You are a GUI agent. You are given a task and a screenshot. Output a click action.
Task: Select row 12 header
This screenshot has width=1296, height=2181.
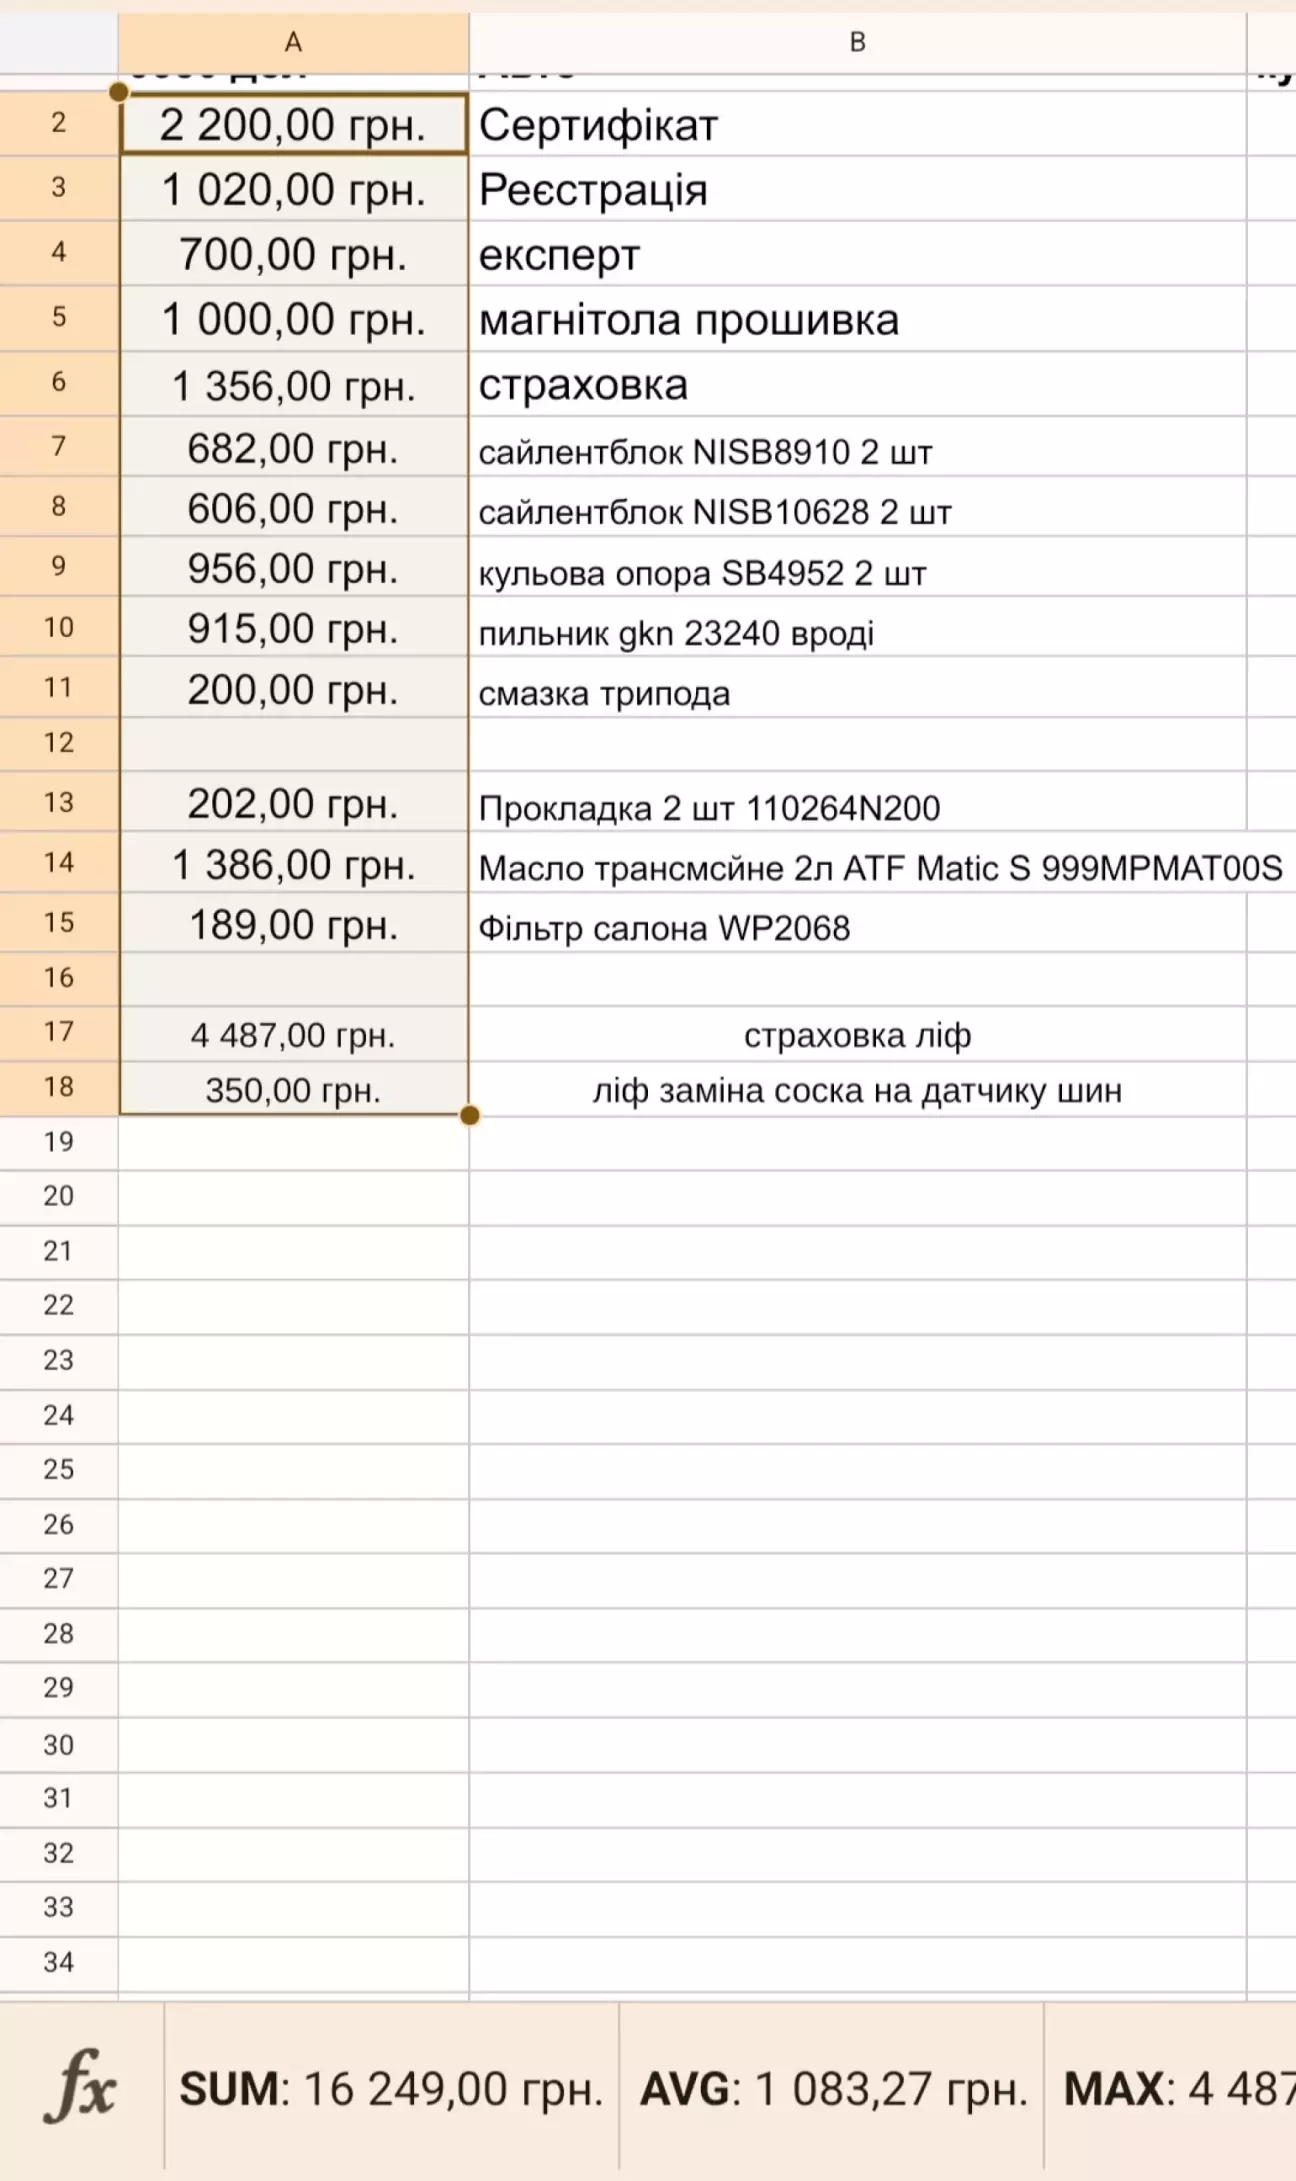point(58,743)
